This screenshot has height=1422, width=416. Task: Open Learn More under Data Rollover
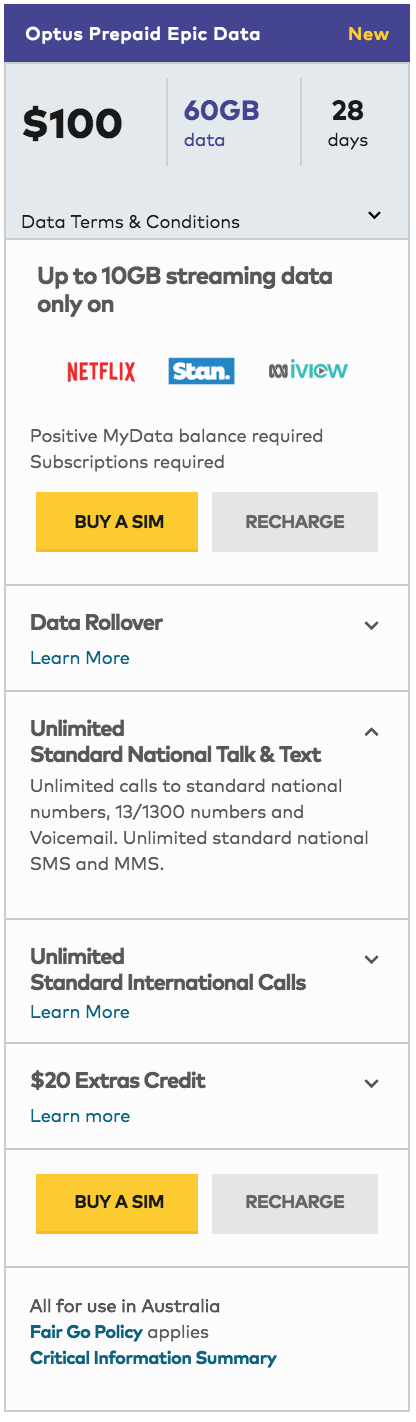80,658
